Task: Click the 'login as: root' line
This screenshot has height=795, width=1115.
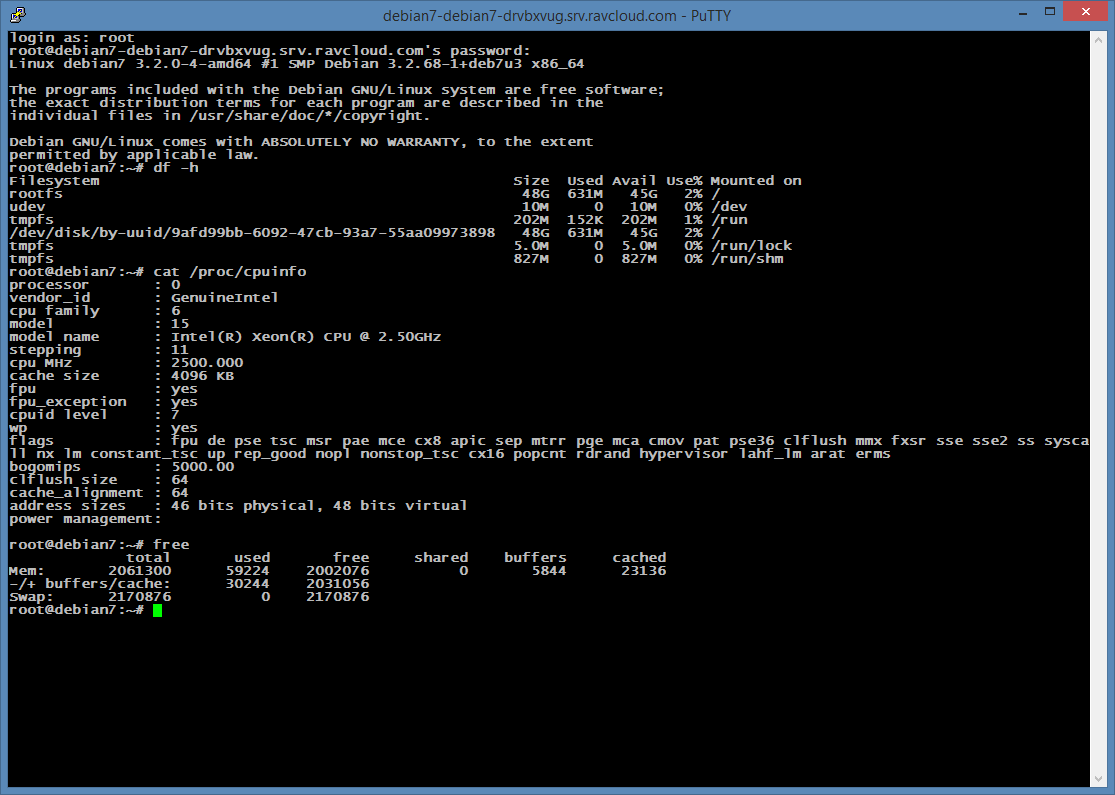Action: pos(71,38)
